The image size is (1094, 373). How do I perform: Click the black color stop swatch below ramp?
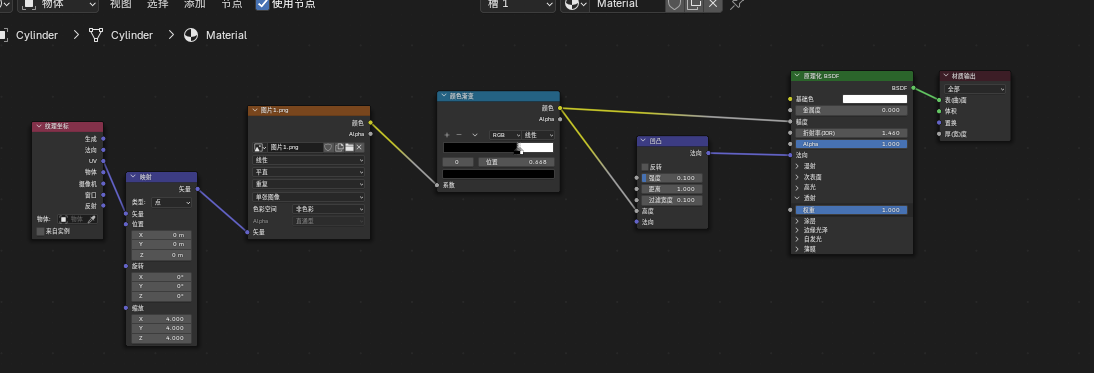click(498, 174)
